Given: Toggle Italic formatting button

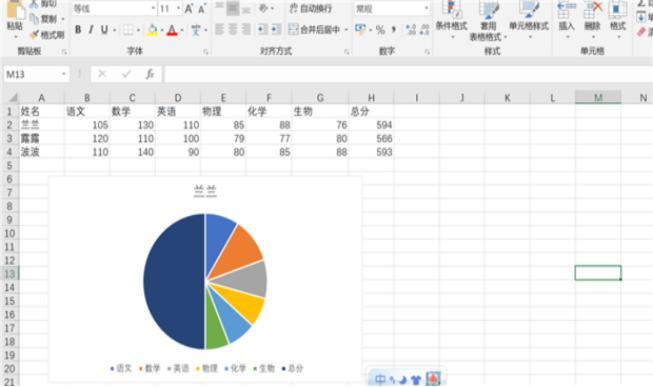Looking at the screenshot, I should (90, 30).
